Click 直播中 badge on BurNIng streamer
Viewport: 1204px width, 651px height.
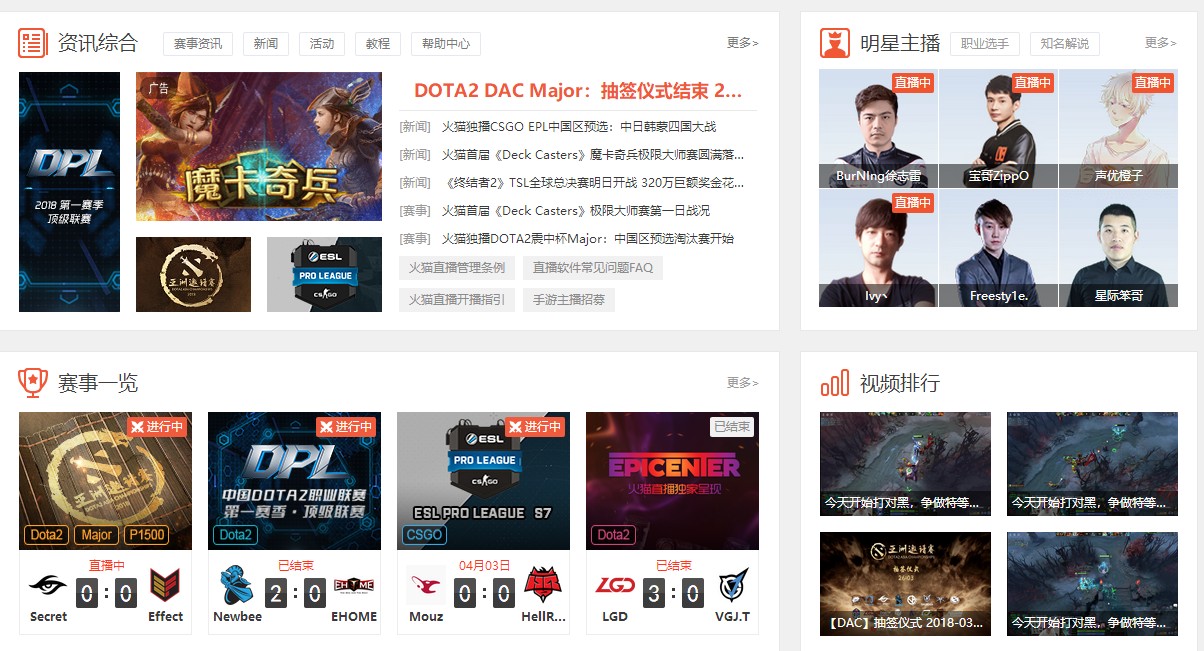[913, 83]
